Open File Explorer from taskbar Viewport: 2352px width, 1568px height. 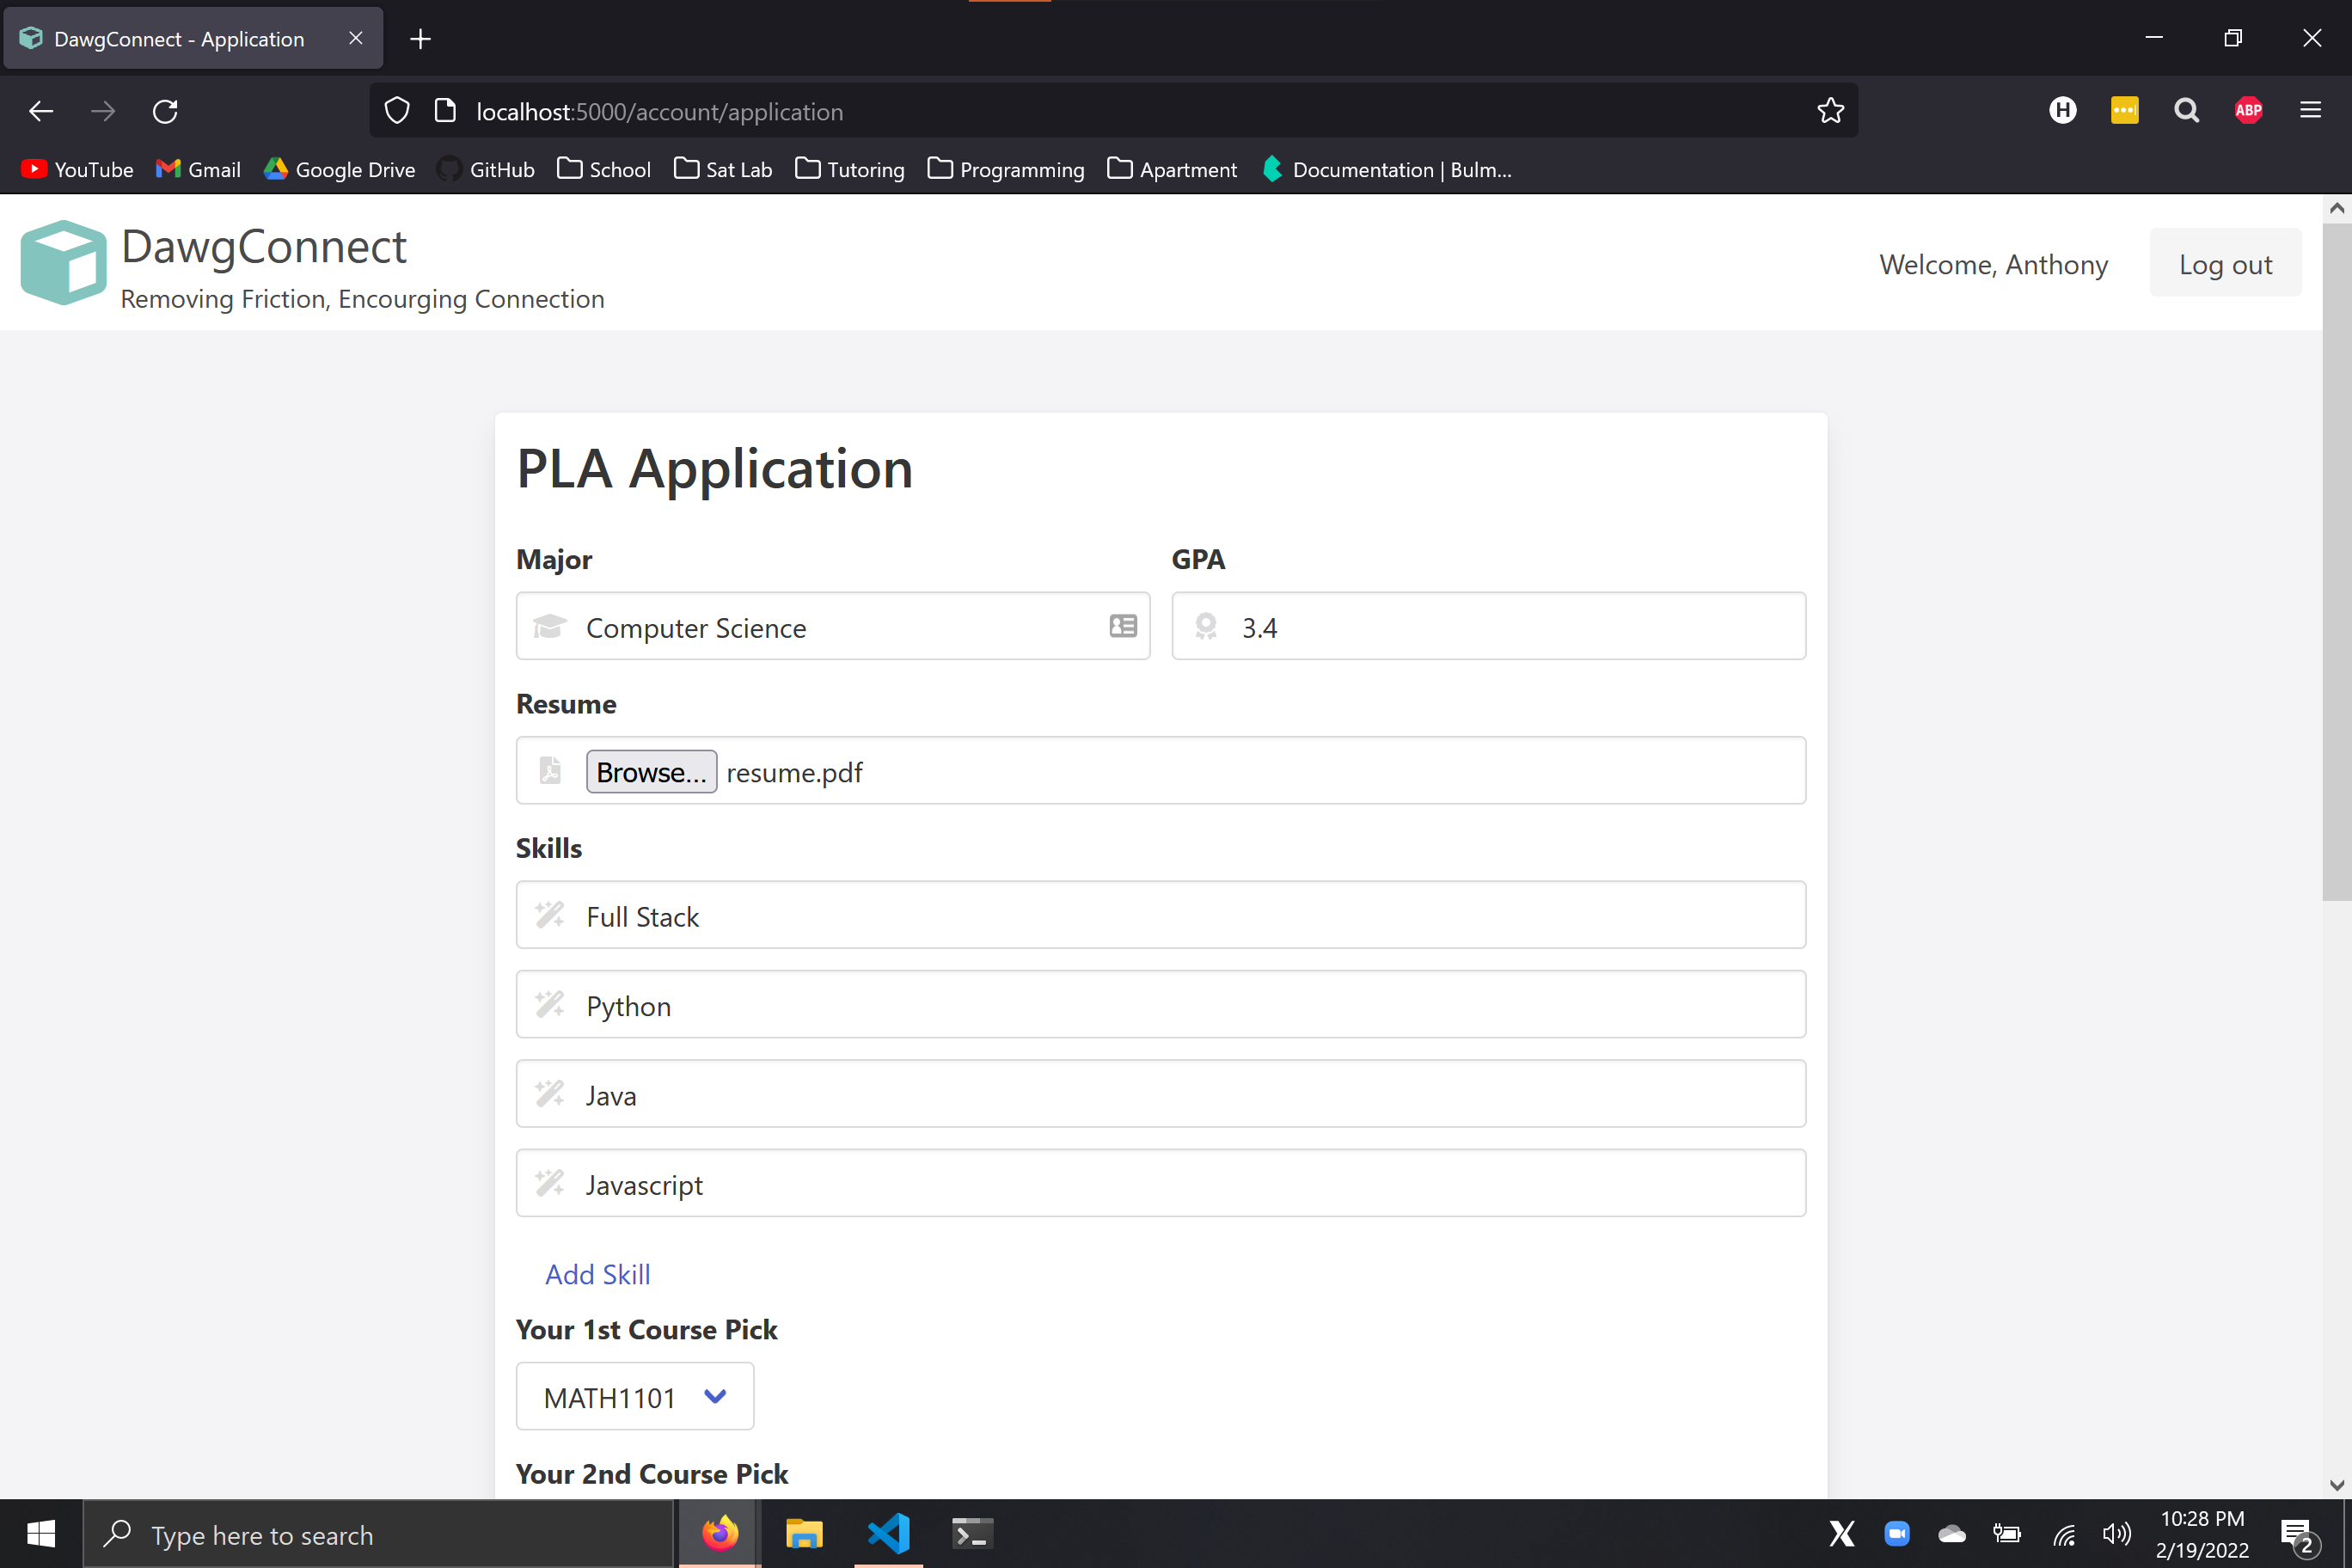803,1533
